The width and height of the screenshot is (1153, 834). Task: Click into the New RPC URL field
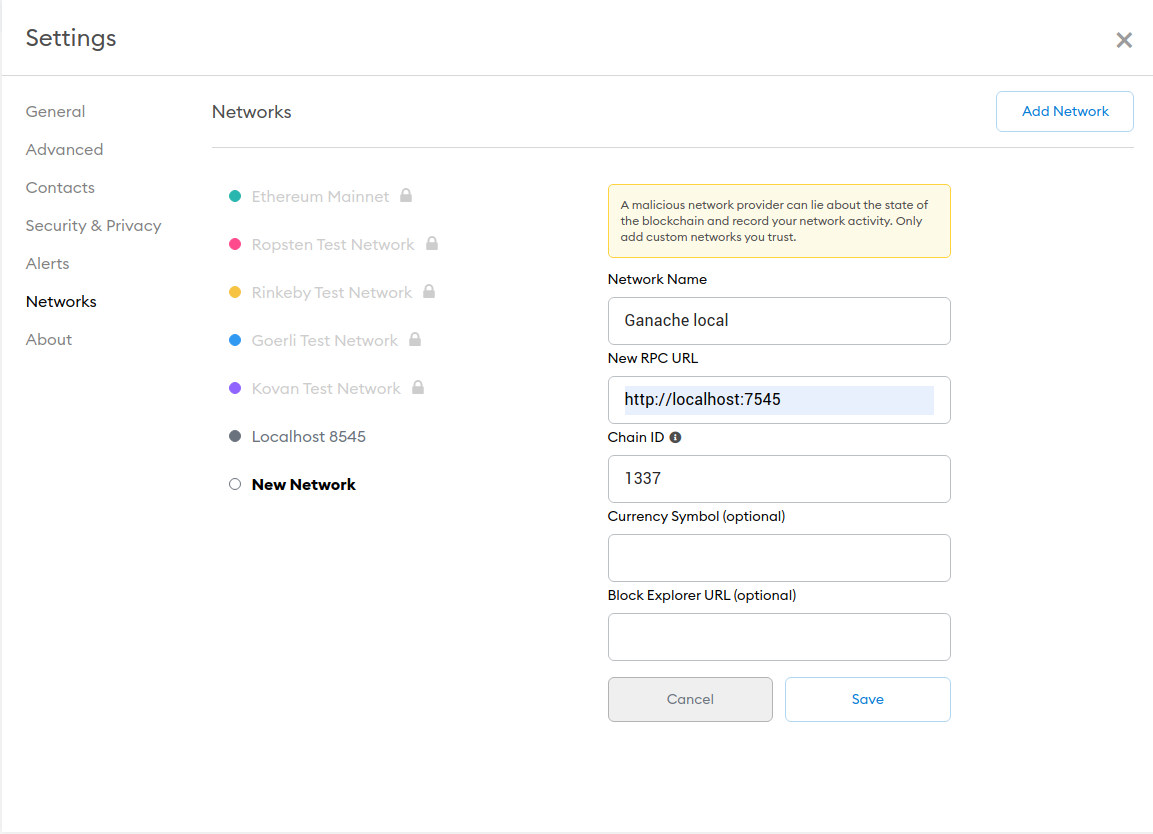(x=779, y=400)
